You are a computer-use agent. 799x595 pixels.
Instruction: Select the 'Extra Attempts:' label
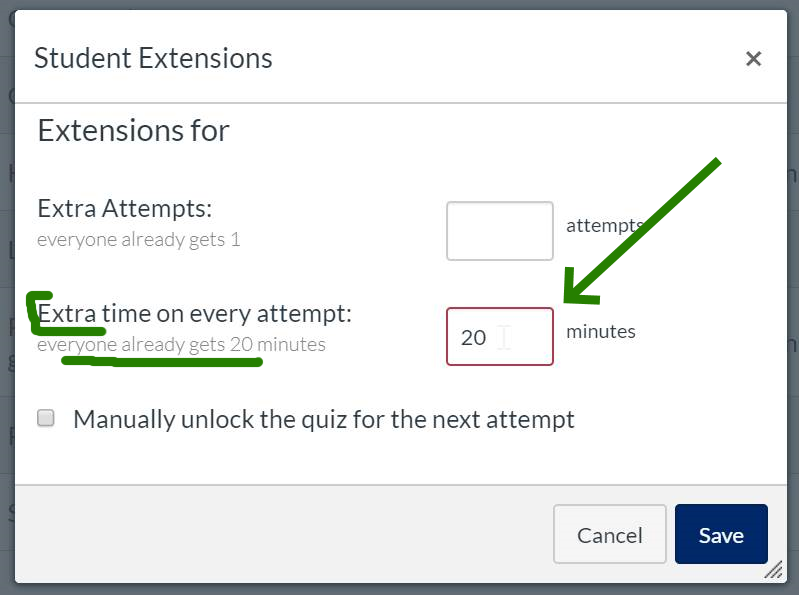pos(125,209)
